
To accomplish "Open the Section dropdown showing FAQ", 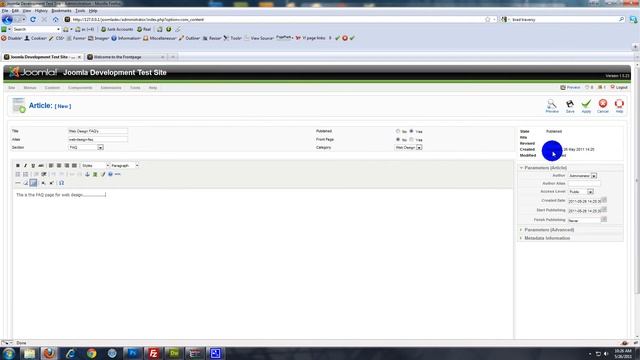I will click(x=86, y=147).
